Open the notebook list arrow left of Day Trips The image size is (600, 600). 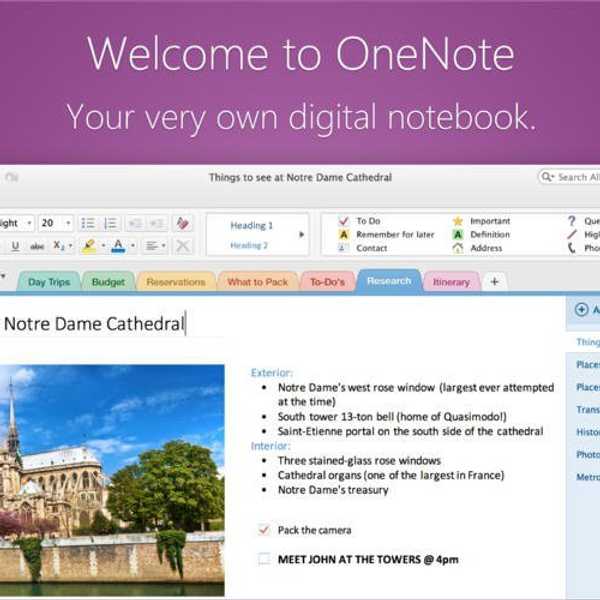pos(3,276)
